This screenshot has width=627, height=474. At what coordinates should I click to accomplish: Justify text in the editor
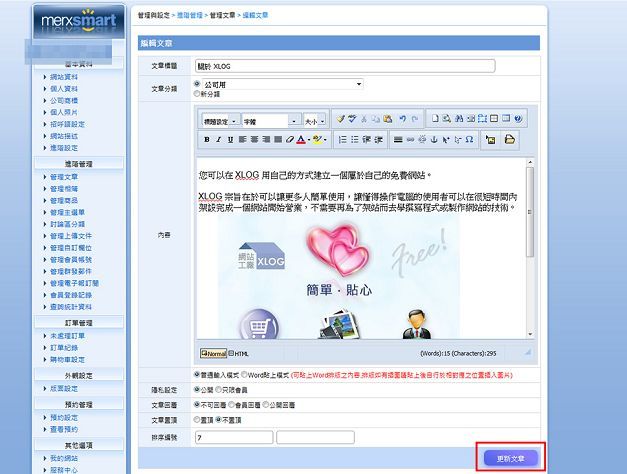pyautogui.click(x=278, y=140)
